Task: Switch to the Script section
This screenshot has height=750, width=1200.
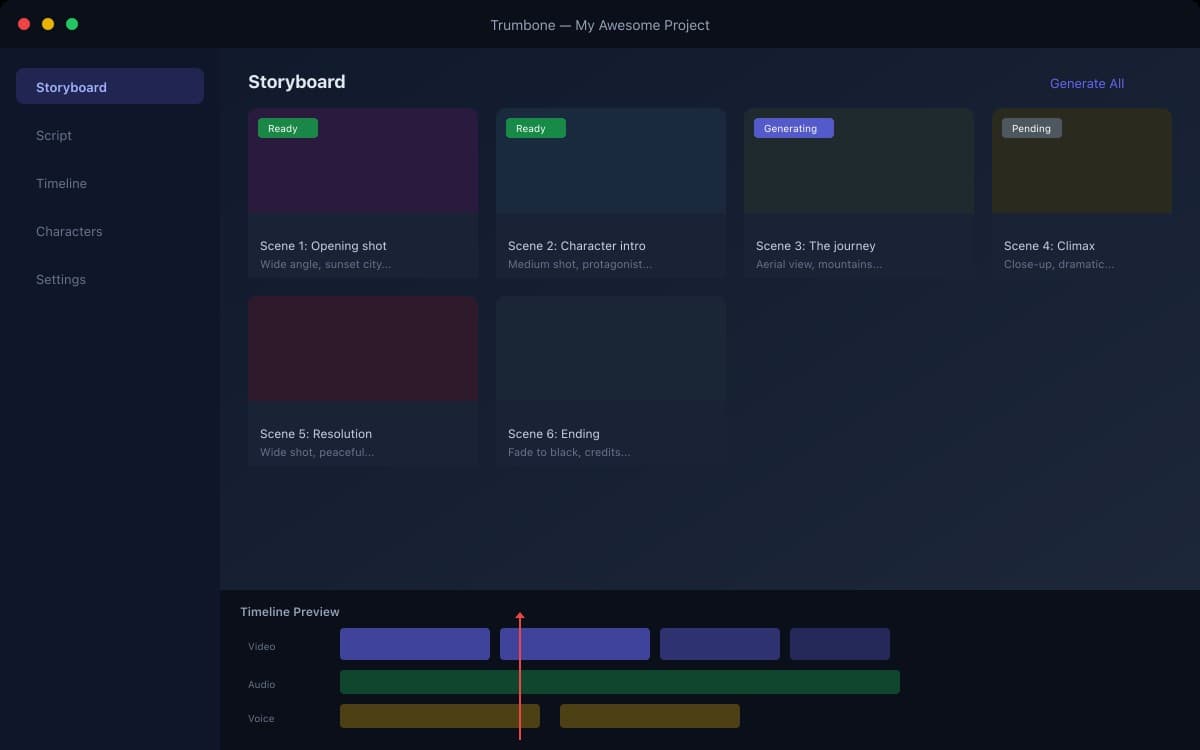Action: tap(54, 135)
